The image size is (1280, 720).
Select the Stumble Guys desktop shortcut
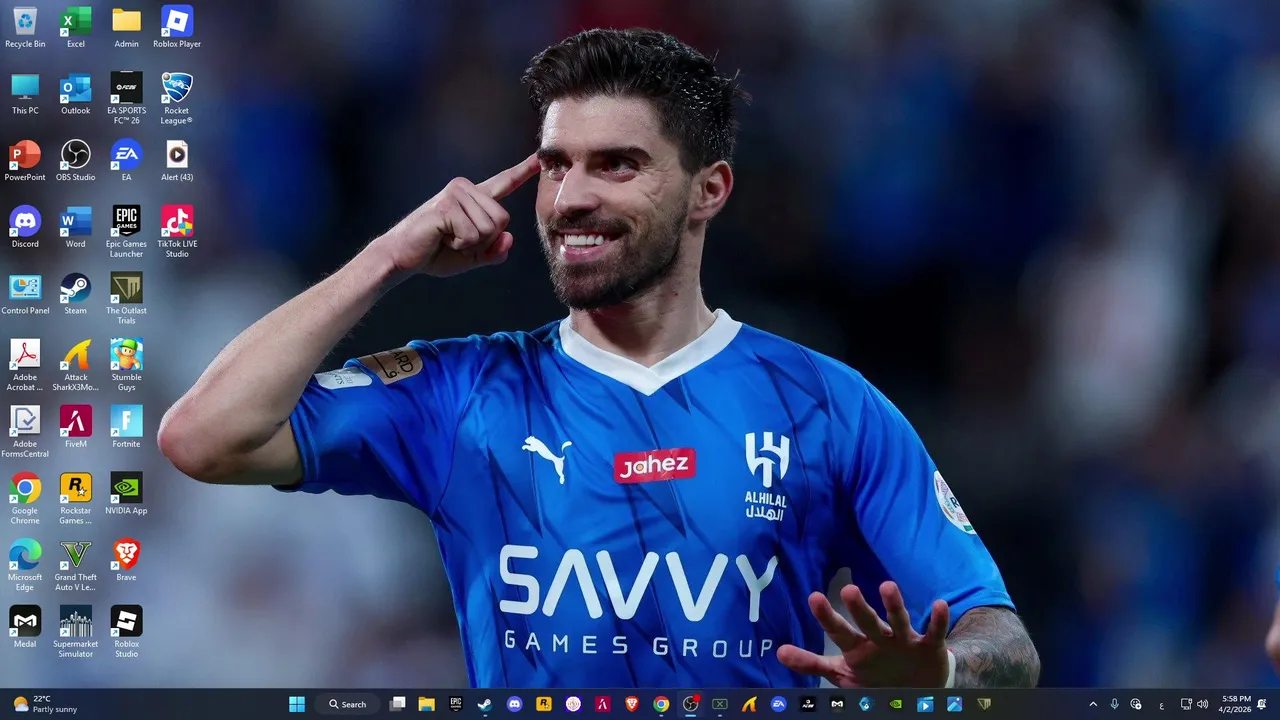point(126,365)
